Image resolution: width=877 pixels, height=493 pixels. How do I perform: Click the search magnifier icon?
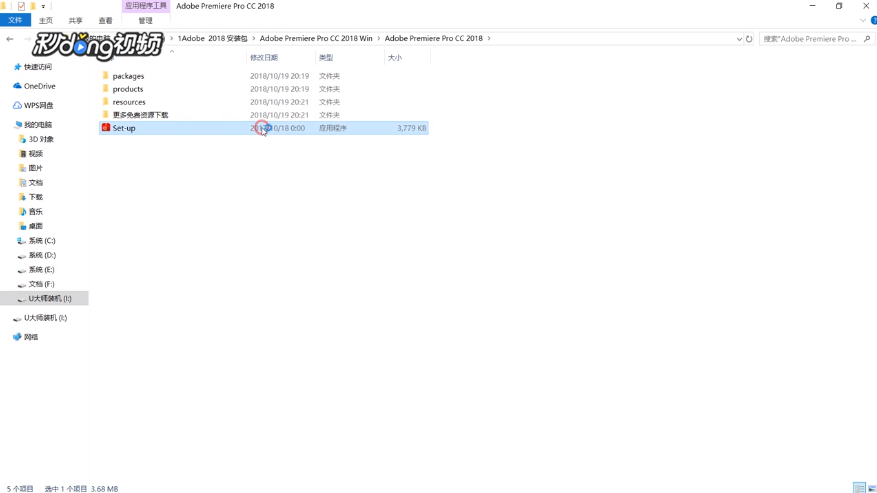[x=867, y=39]
